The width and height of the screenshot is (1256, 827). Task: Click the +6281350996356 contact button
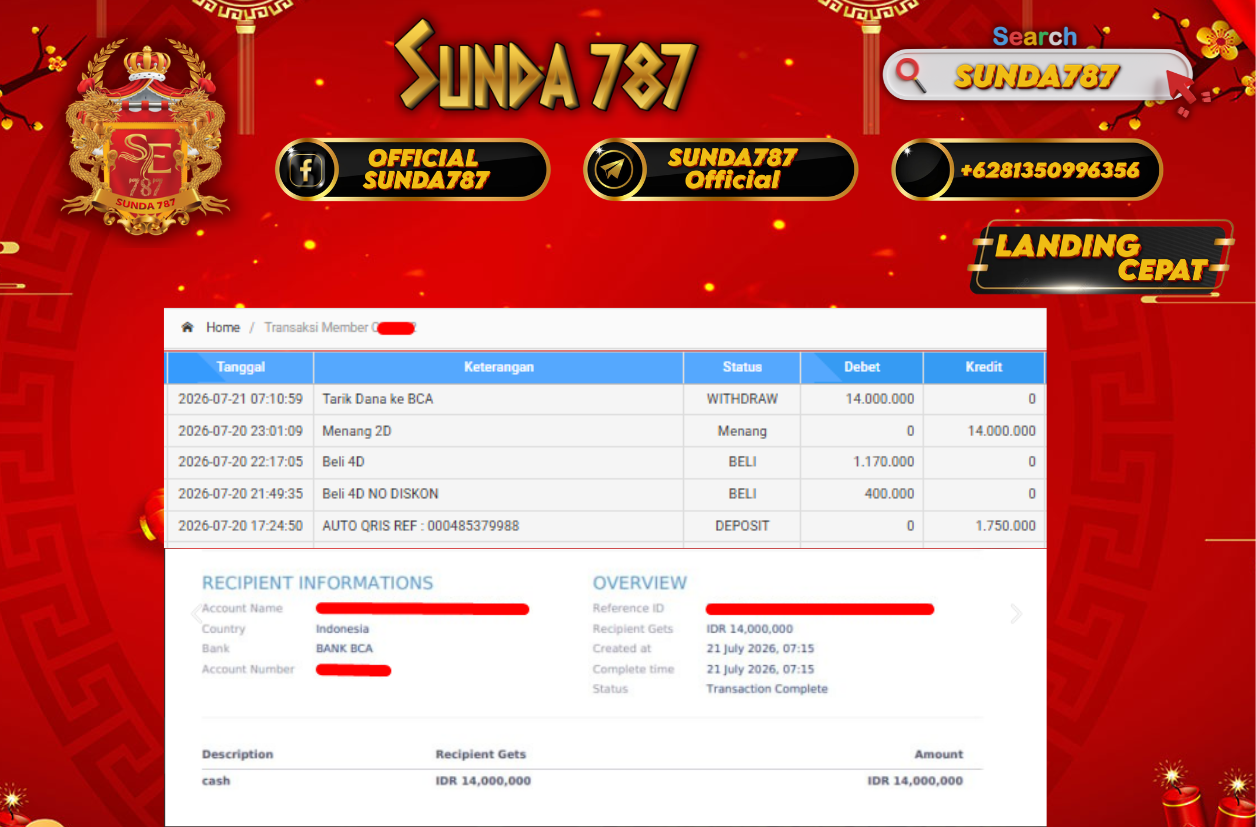click(x=1027, y=170)
